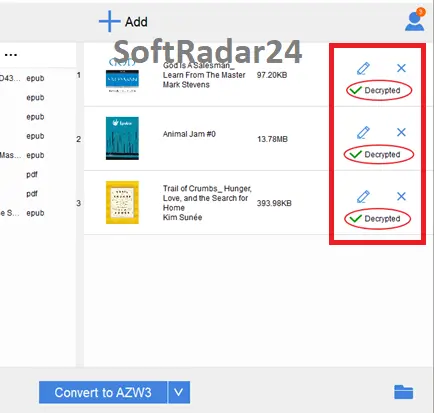
Task: Open the output folder icon
Action: 404,392
